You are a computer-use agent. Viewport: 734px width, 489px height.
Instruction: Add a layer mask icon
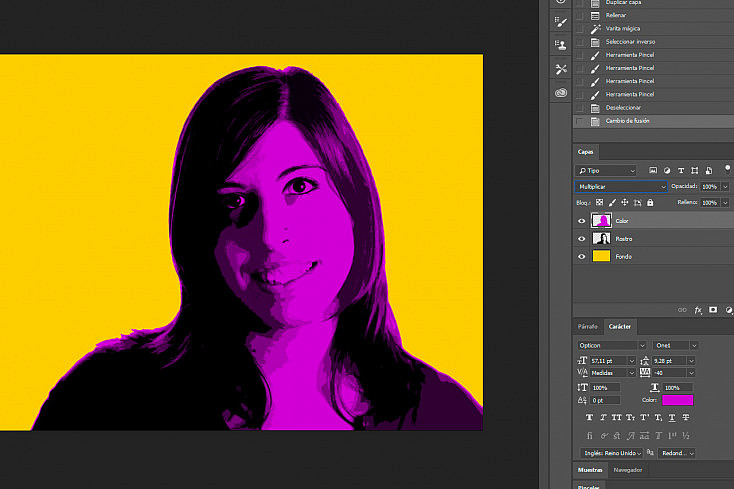pyautogui.click(x=713, y=310)
